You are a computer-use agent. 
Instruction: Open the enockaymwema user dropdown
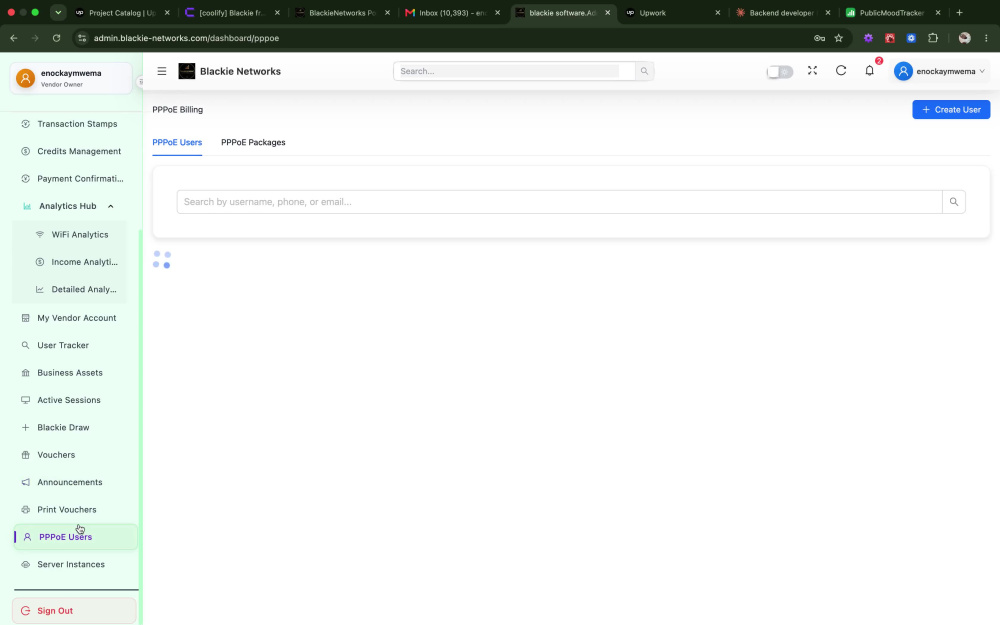click(x=939, y=71)
